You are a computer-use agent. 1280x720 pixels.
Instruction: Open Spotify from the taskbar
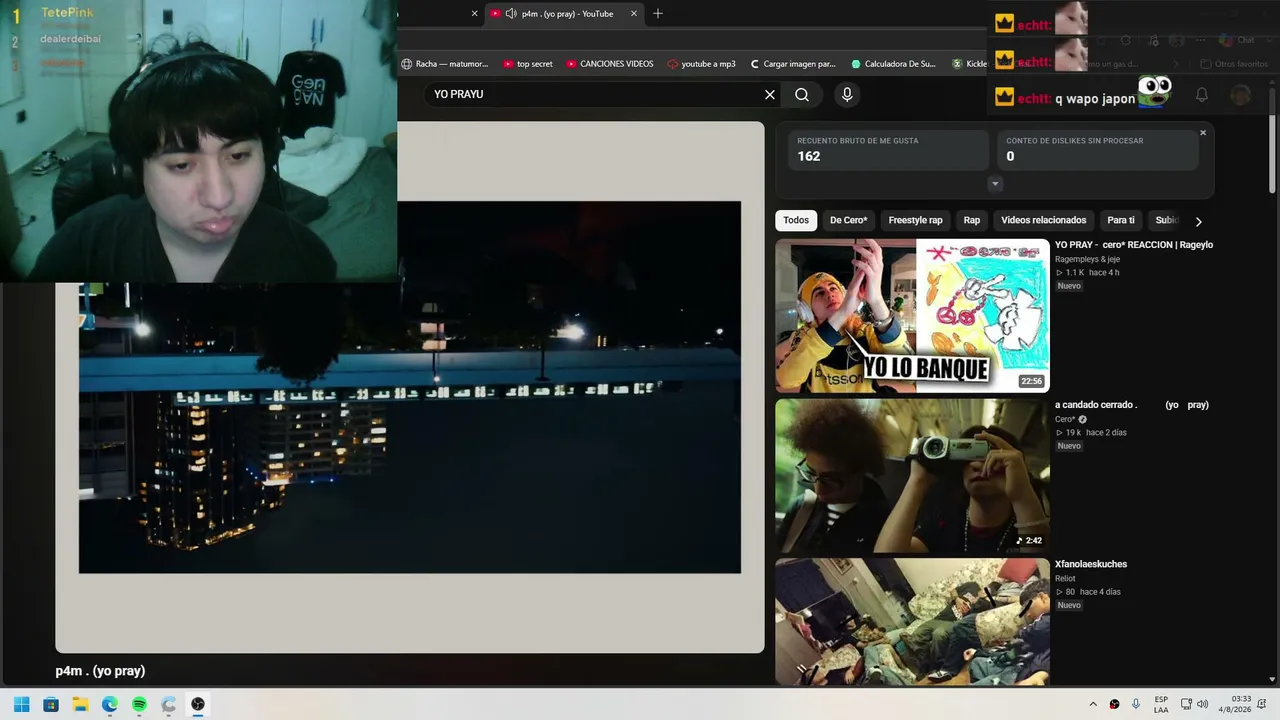tap(139, 704)
